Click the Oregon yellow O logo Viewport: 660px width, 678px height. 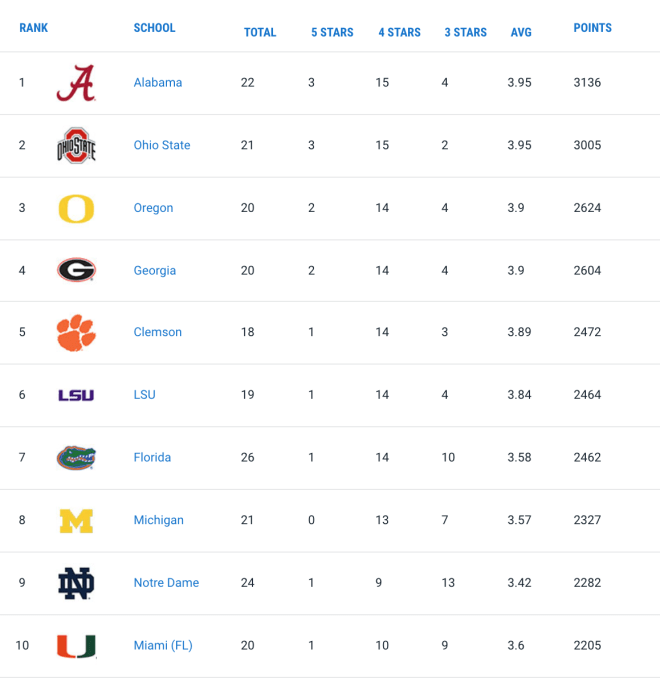coord(76,209)
